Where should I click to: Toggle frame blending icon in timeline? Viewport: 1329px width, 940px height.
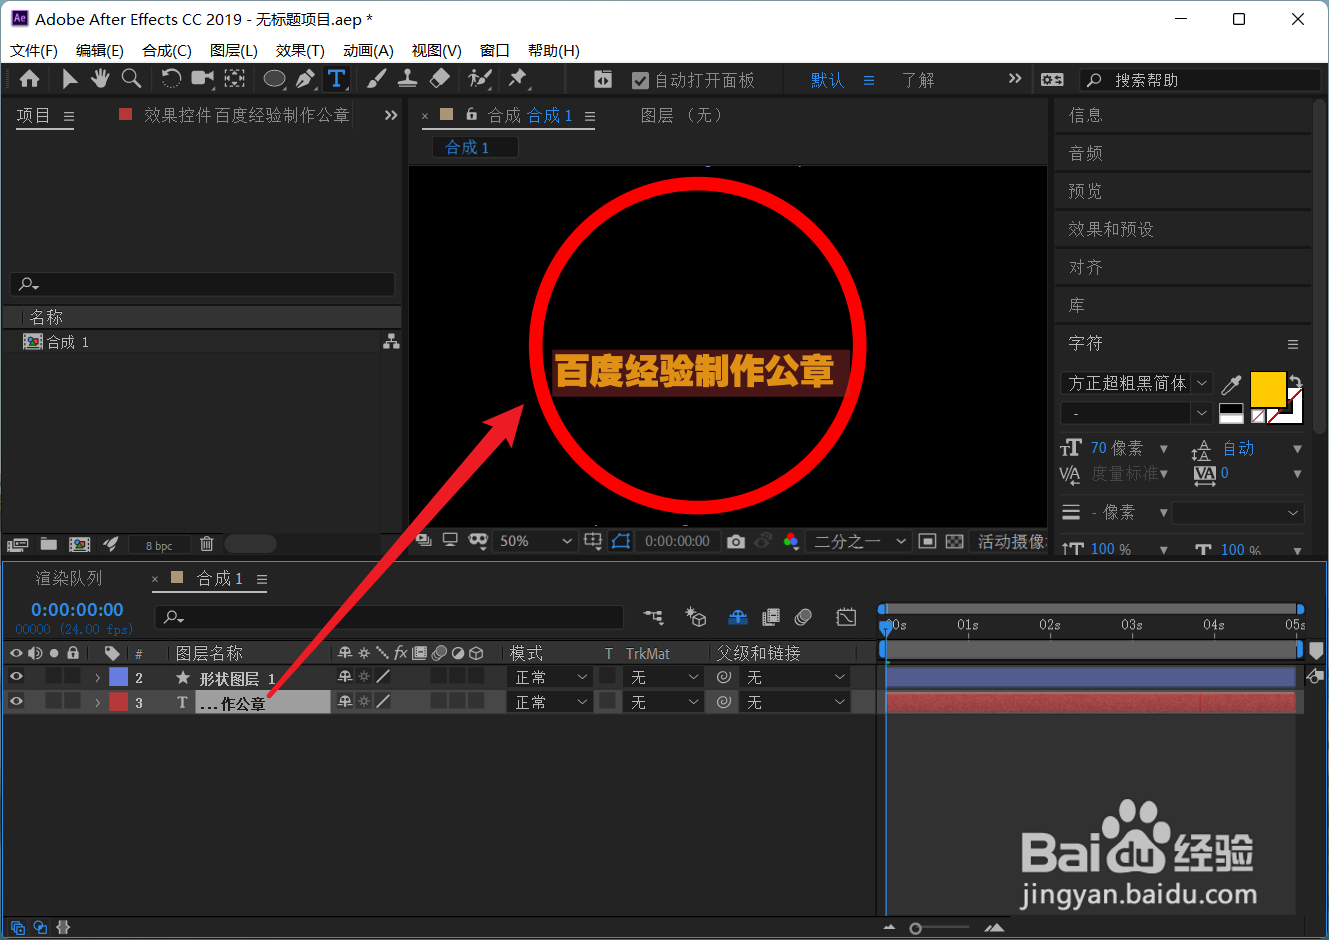tap(771, 617)
